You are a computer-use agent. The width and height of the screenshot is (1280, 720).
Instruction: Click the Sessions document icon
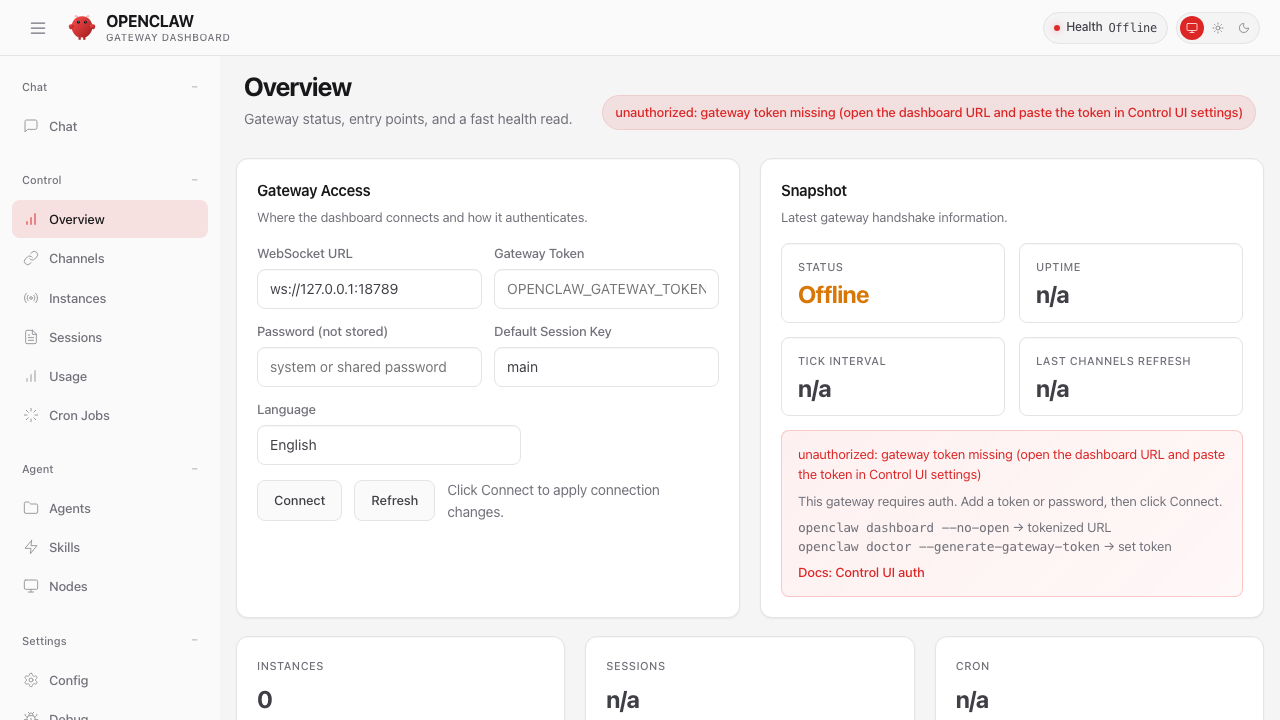31,337
